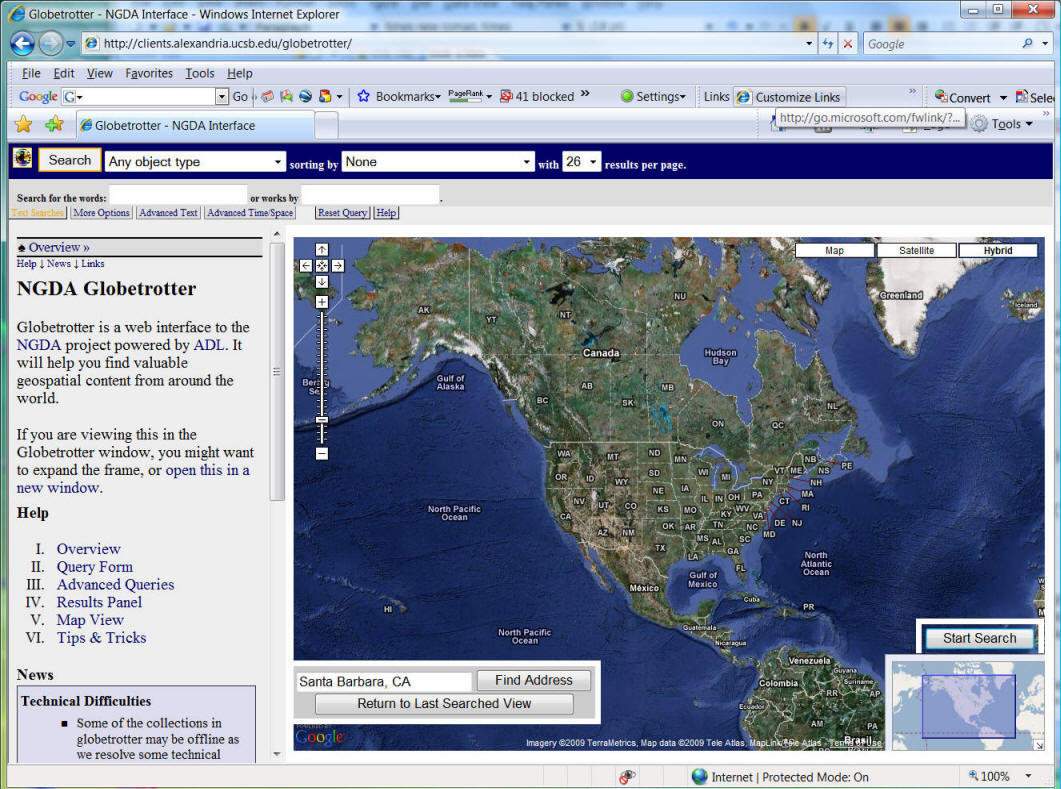Collapse the overview map corner arrow

pyautogui.click(x=1039, y=745)
